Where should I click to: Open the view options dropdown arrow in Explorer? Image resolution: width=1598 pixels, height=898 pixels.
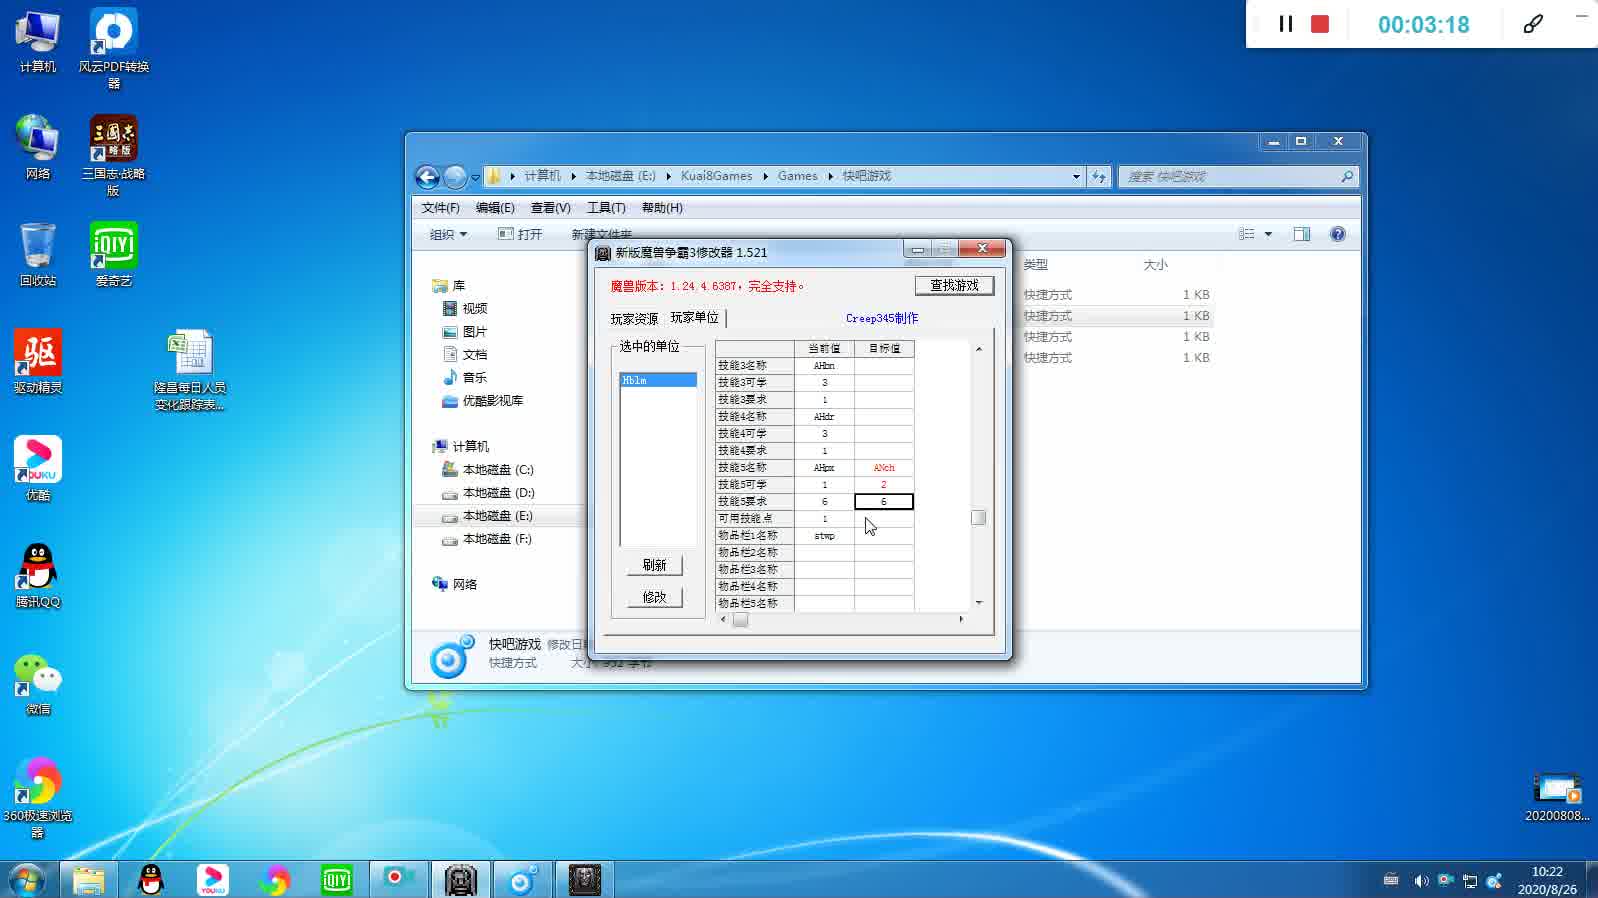click(1268, 234)
